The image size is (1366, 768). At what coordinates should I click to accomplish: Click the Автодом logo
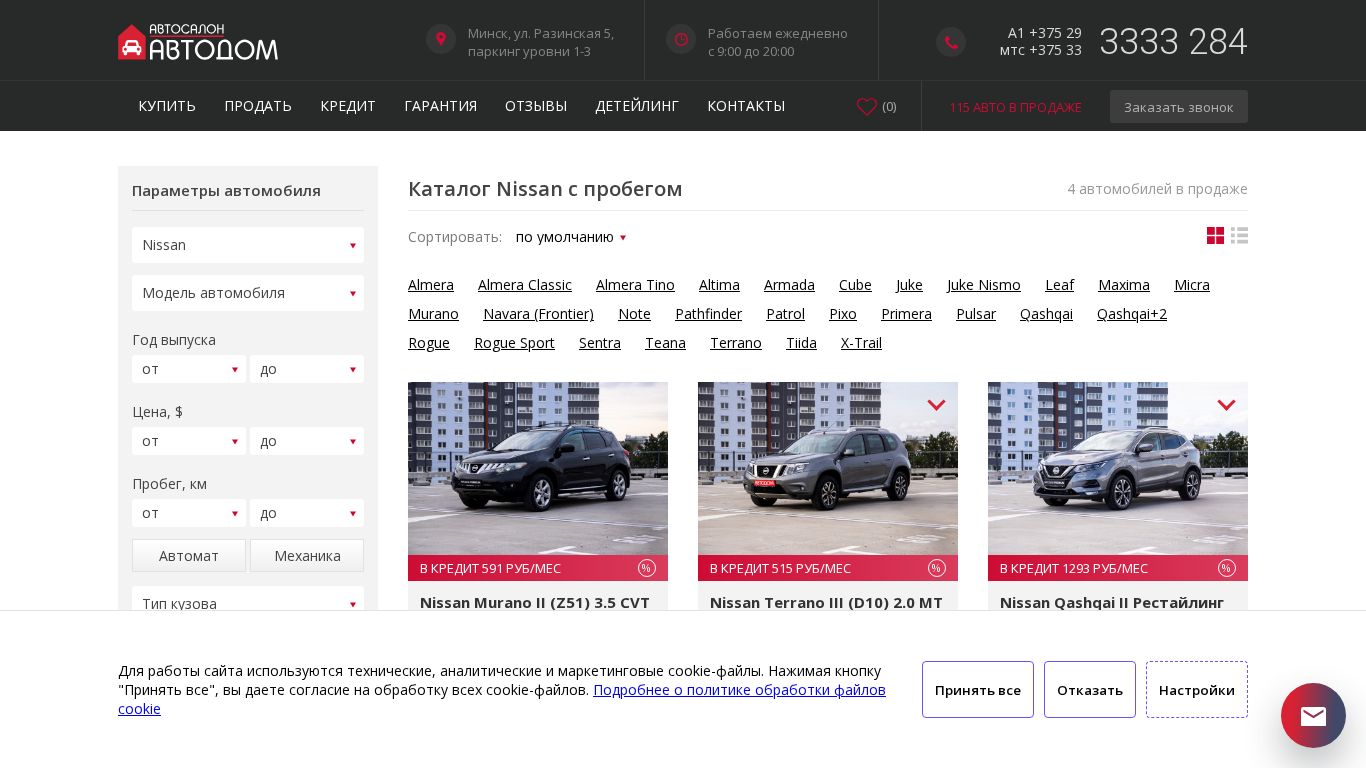[198, 41]
